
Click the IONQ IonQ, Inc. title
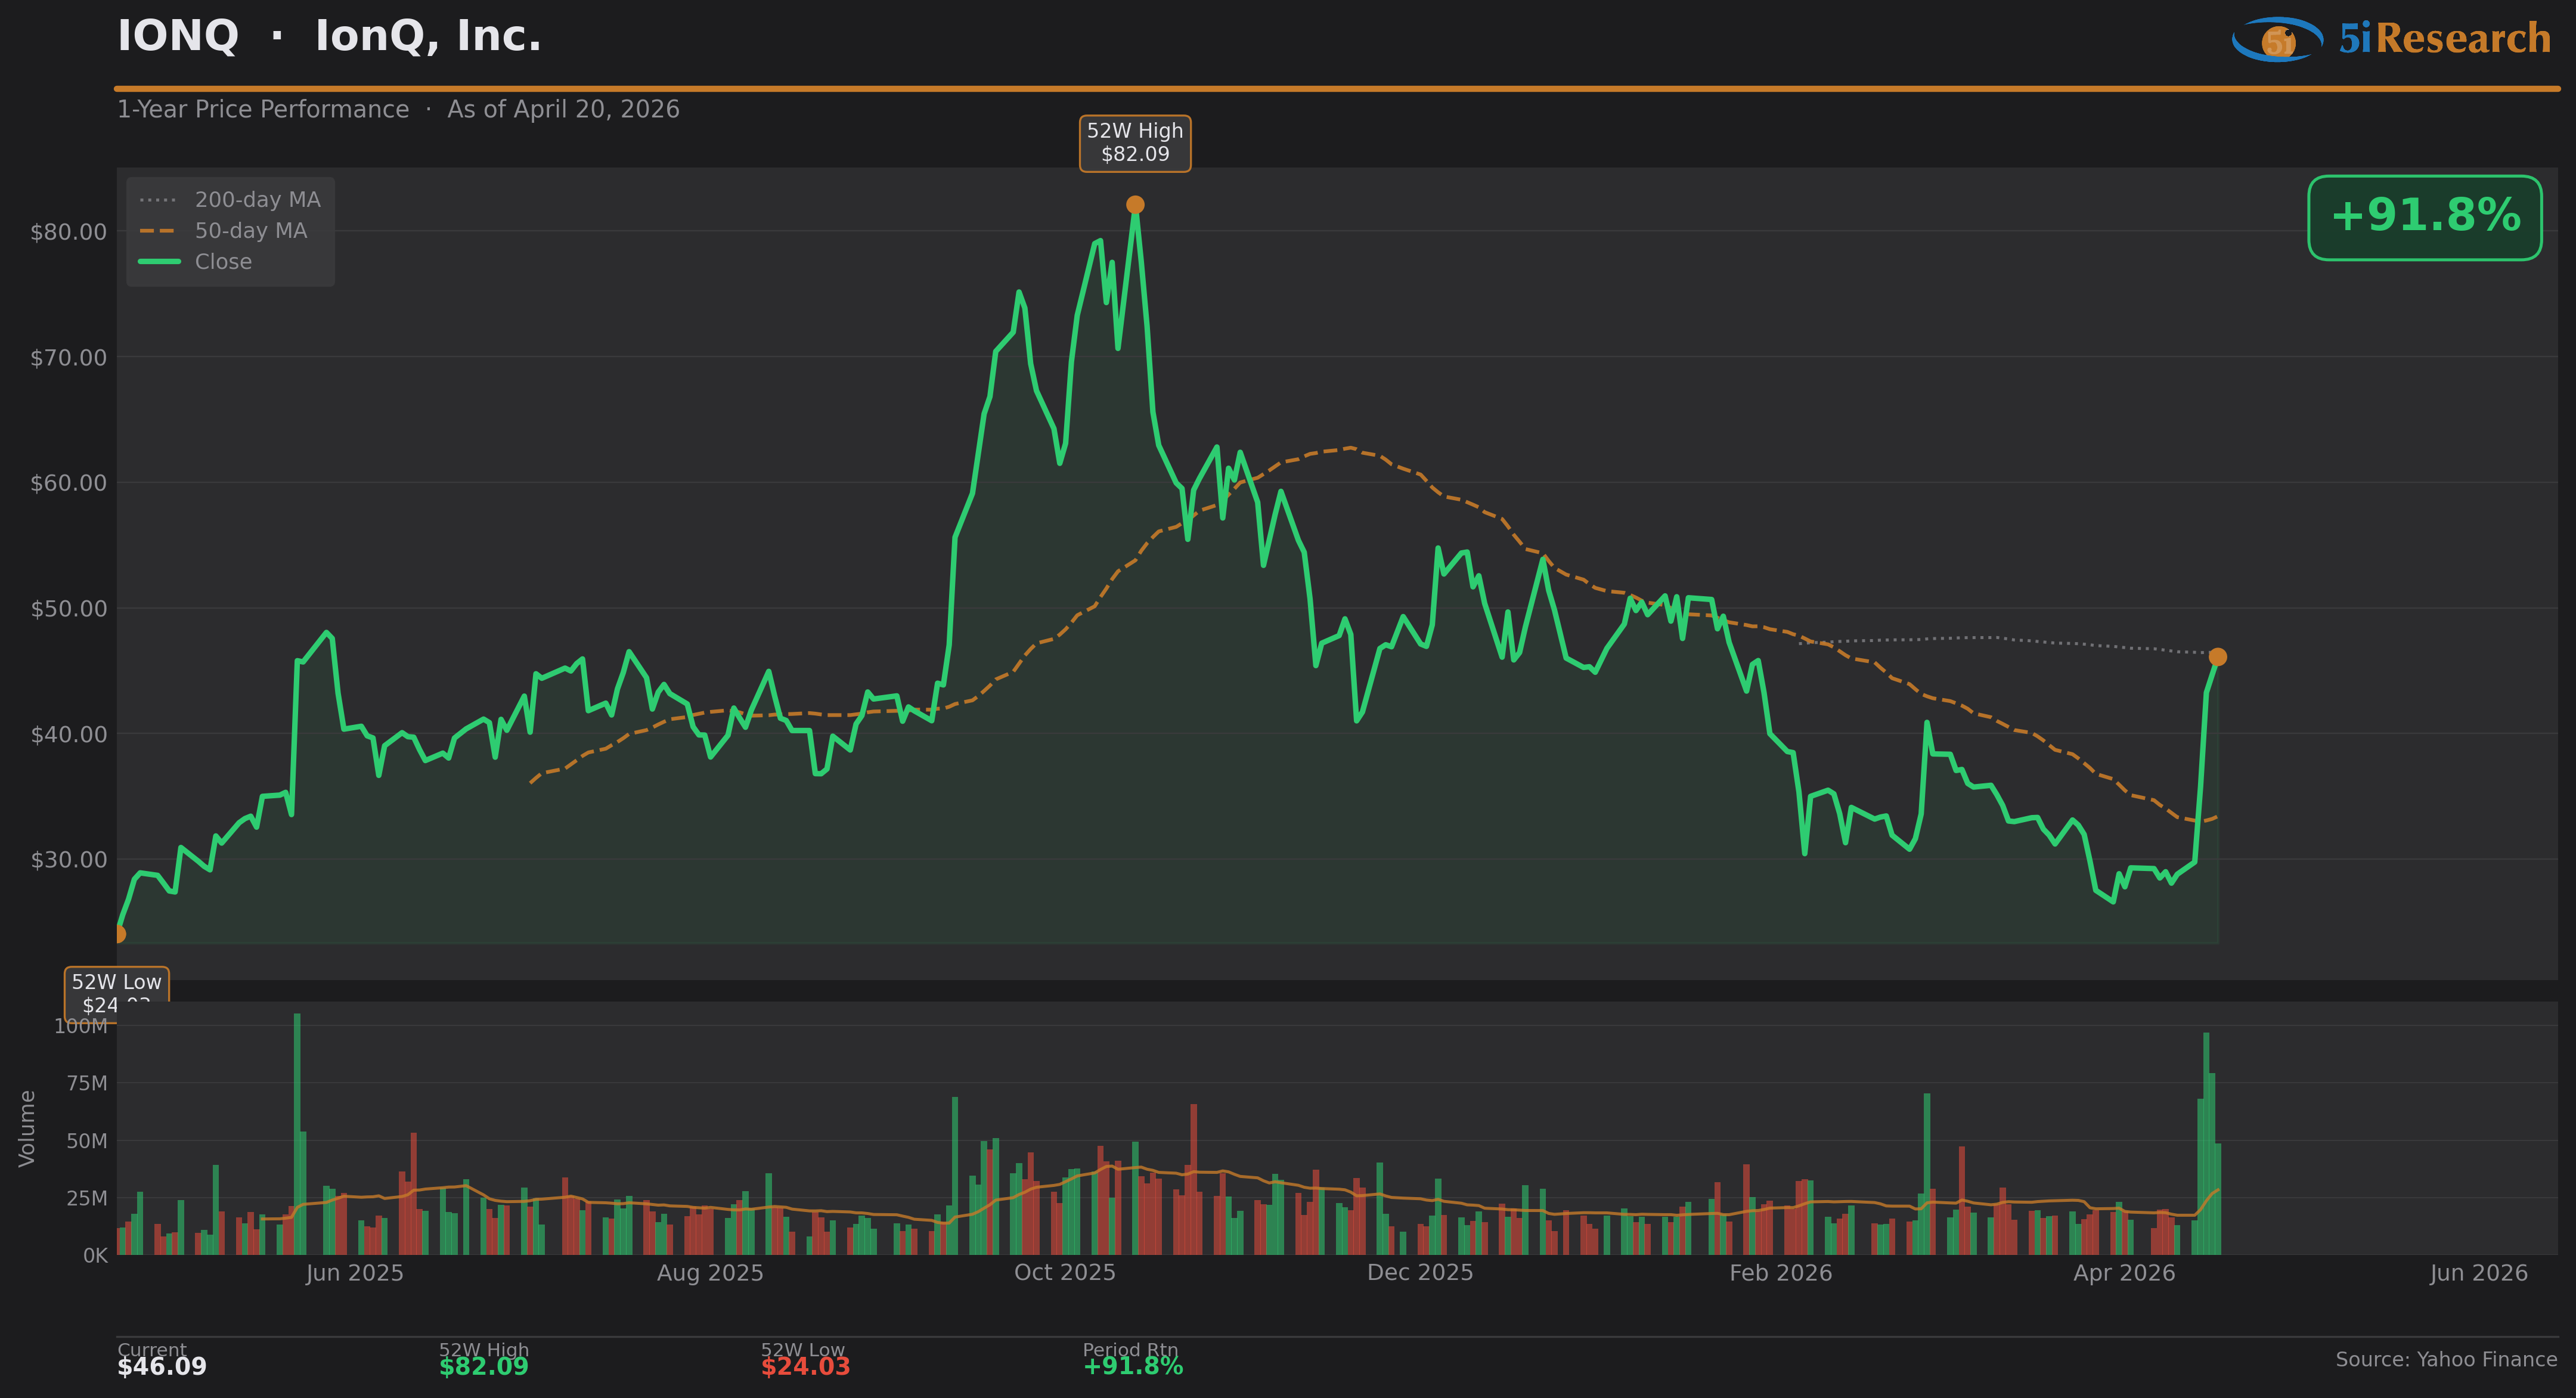pyautogui.click(x=329, y=37)
